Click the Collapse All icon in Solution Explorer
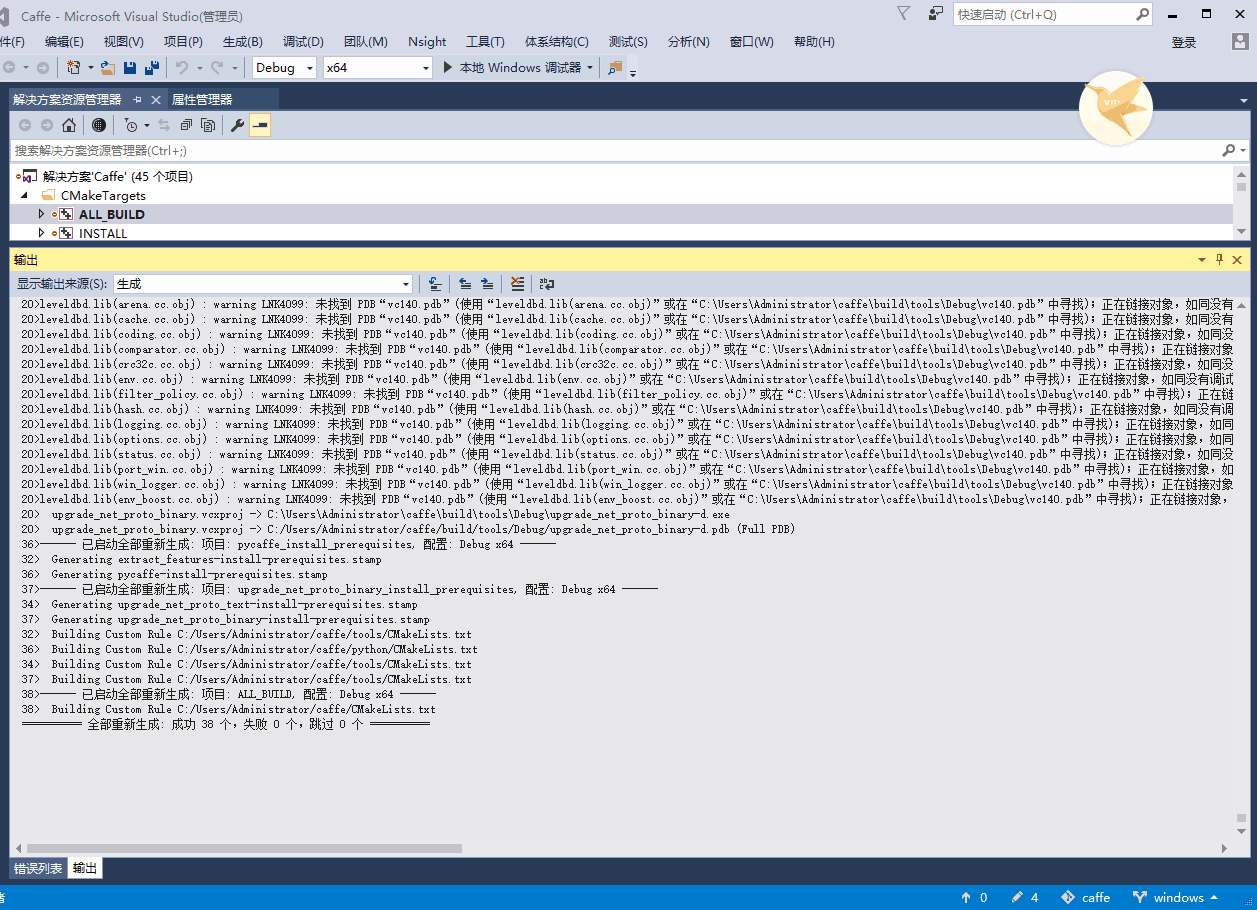Screen dimensions: 1257x910 tap(184, 124)
